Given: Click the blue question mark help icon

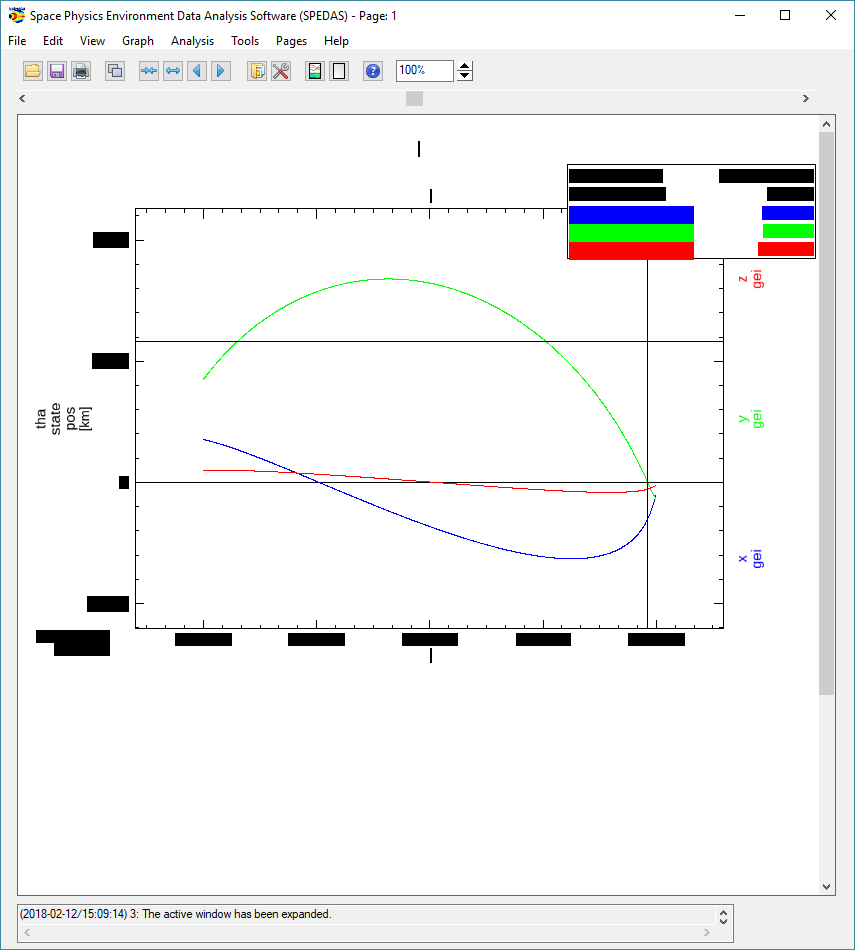Looking at the screenshot, I should pyautogui.click(x=373, y=71).
